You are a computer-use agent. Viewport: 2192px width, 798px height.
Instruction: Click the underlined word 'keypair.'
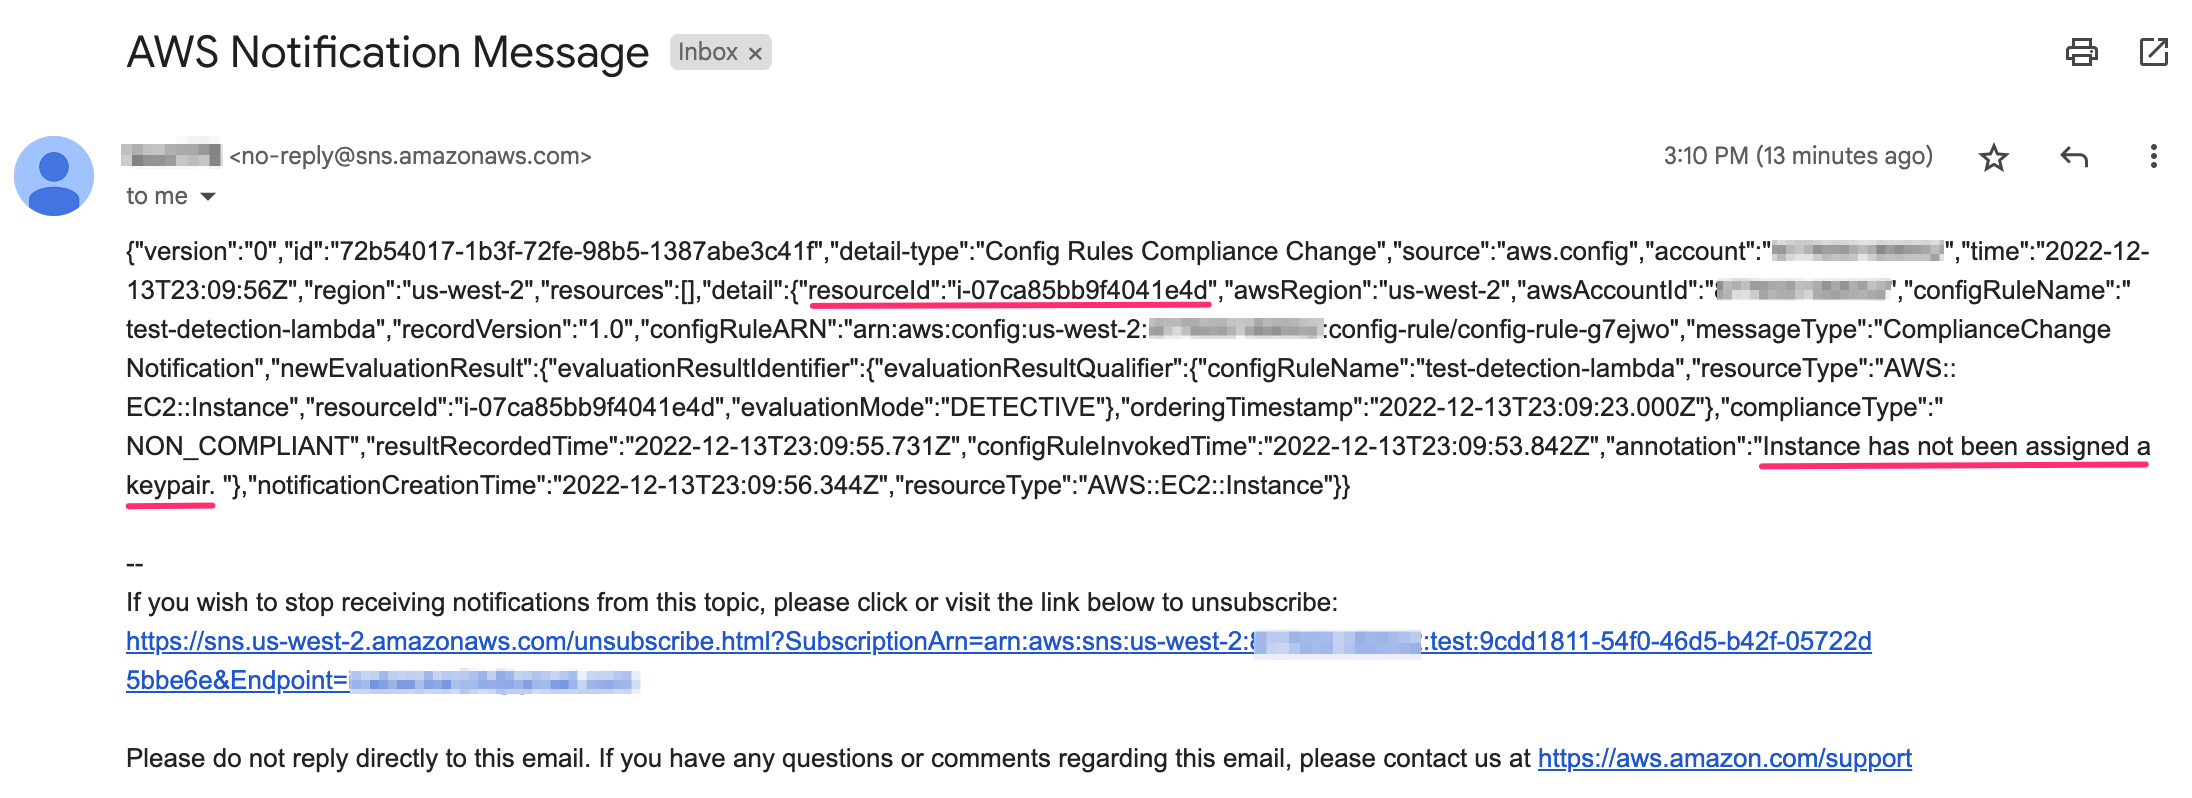pyautogui.click(x=170, y=485)
